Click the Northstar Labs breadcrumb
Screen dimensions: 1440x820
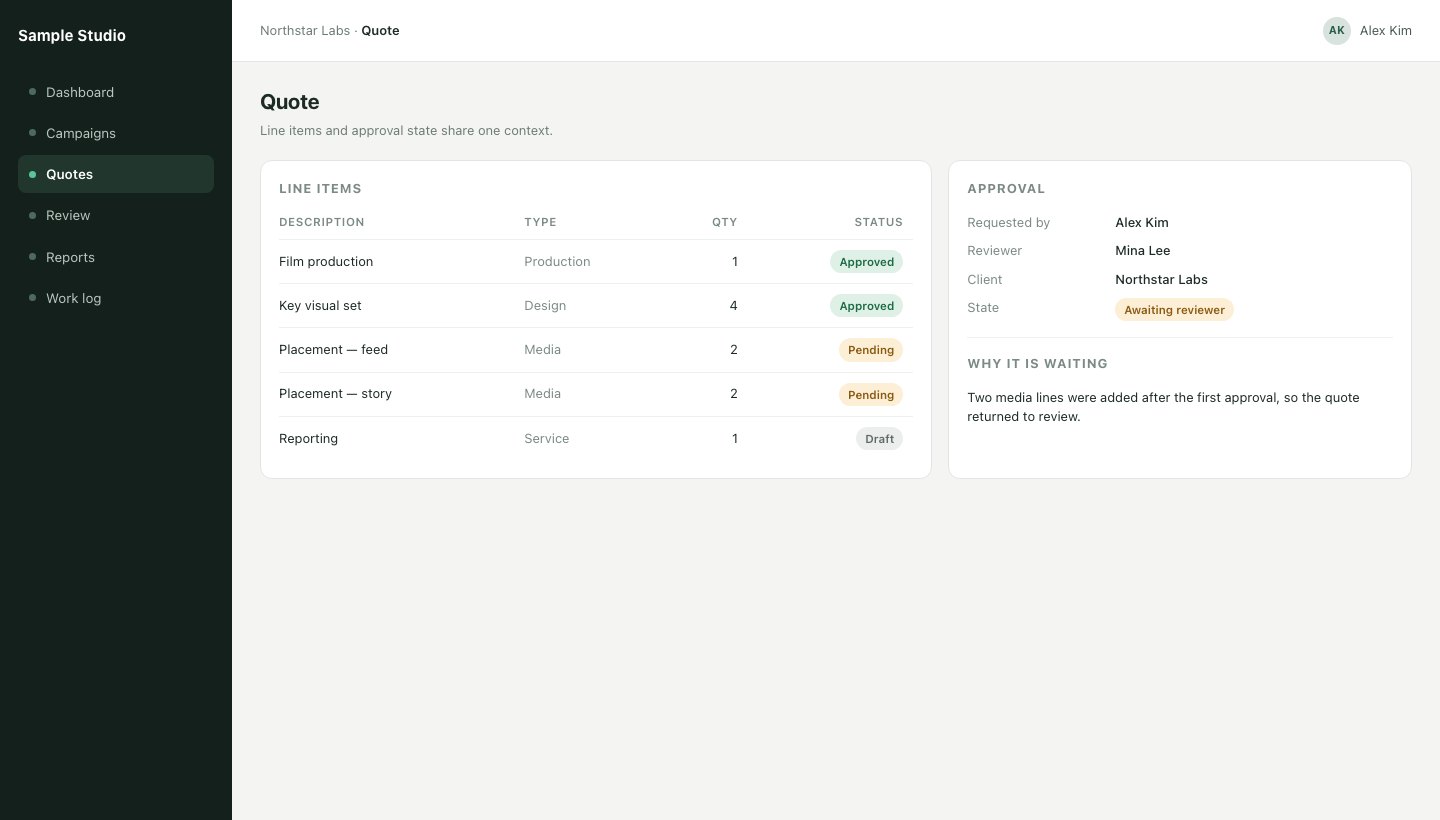[305, 31]
